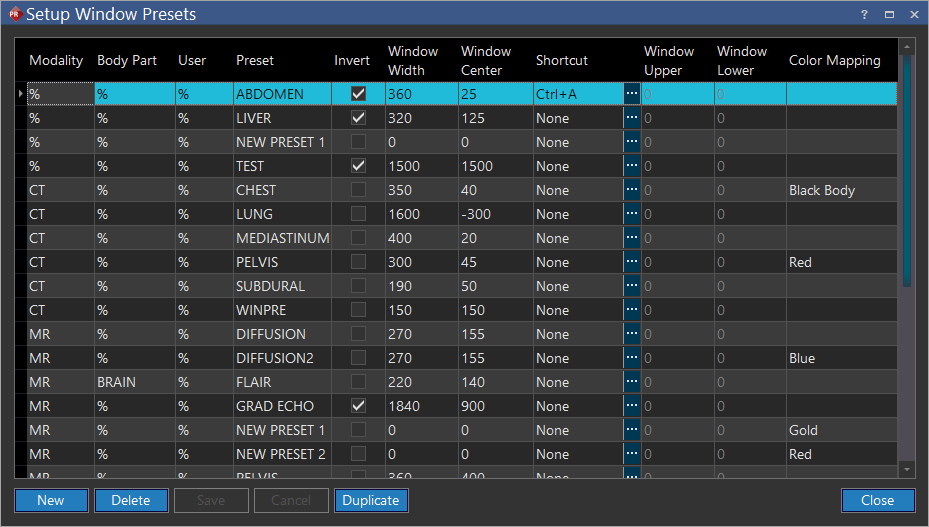This screenshot has height=527, width=929.
Task: Edit Window Width field for LUNG
Action: (420, 214)
